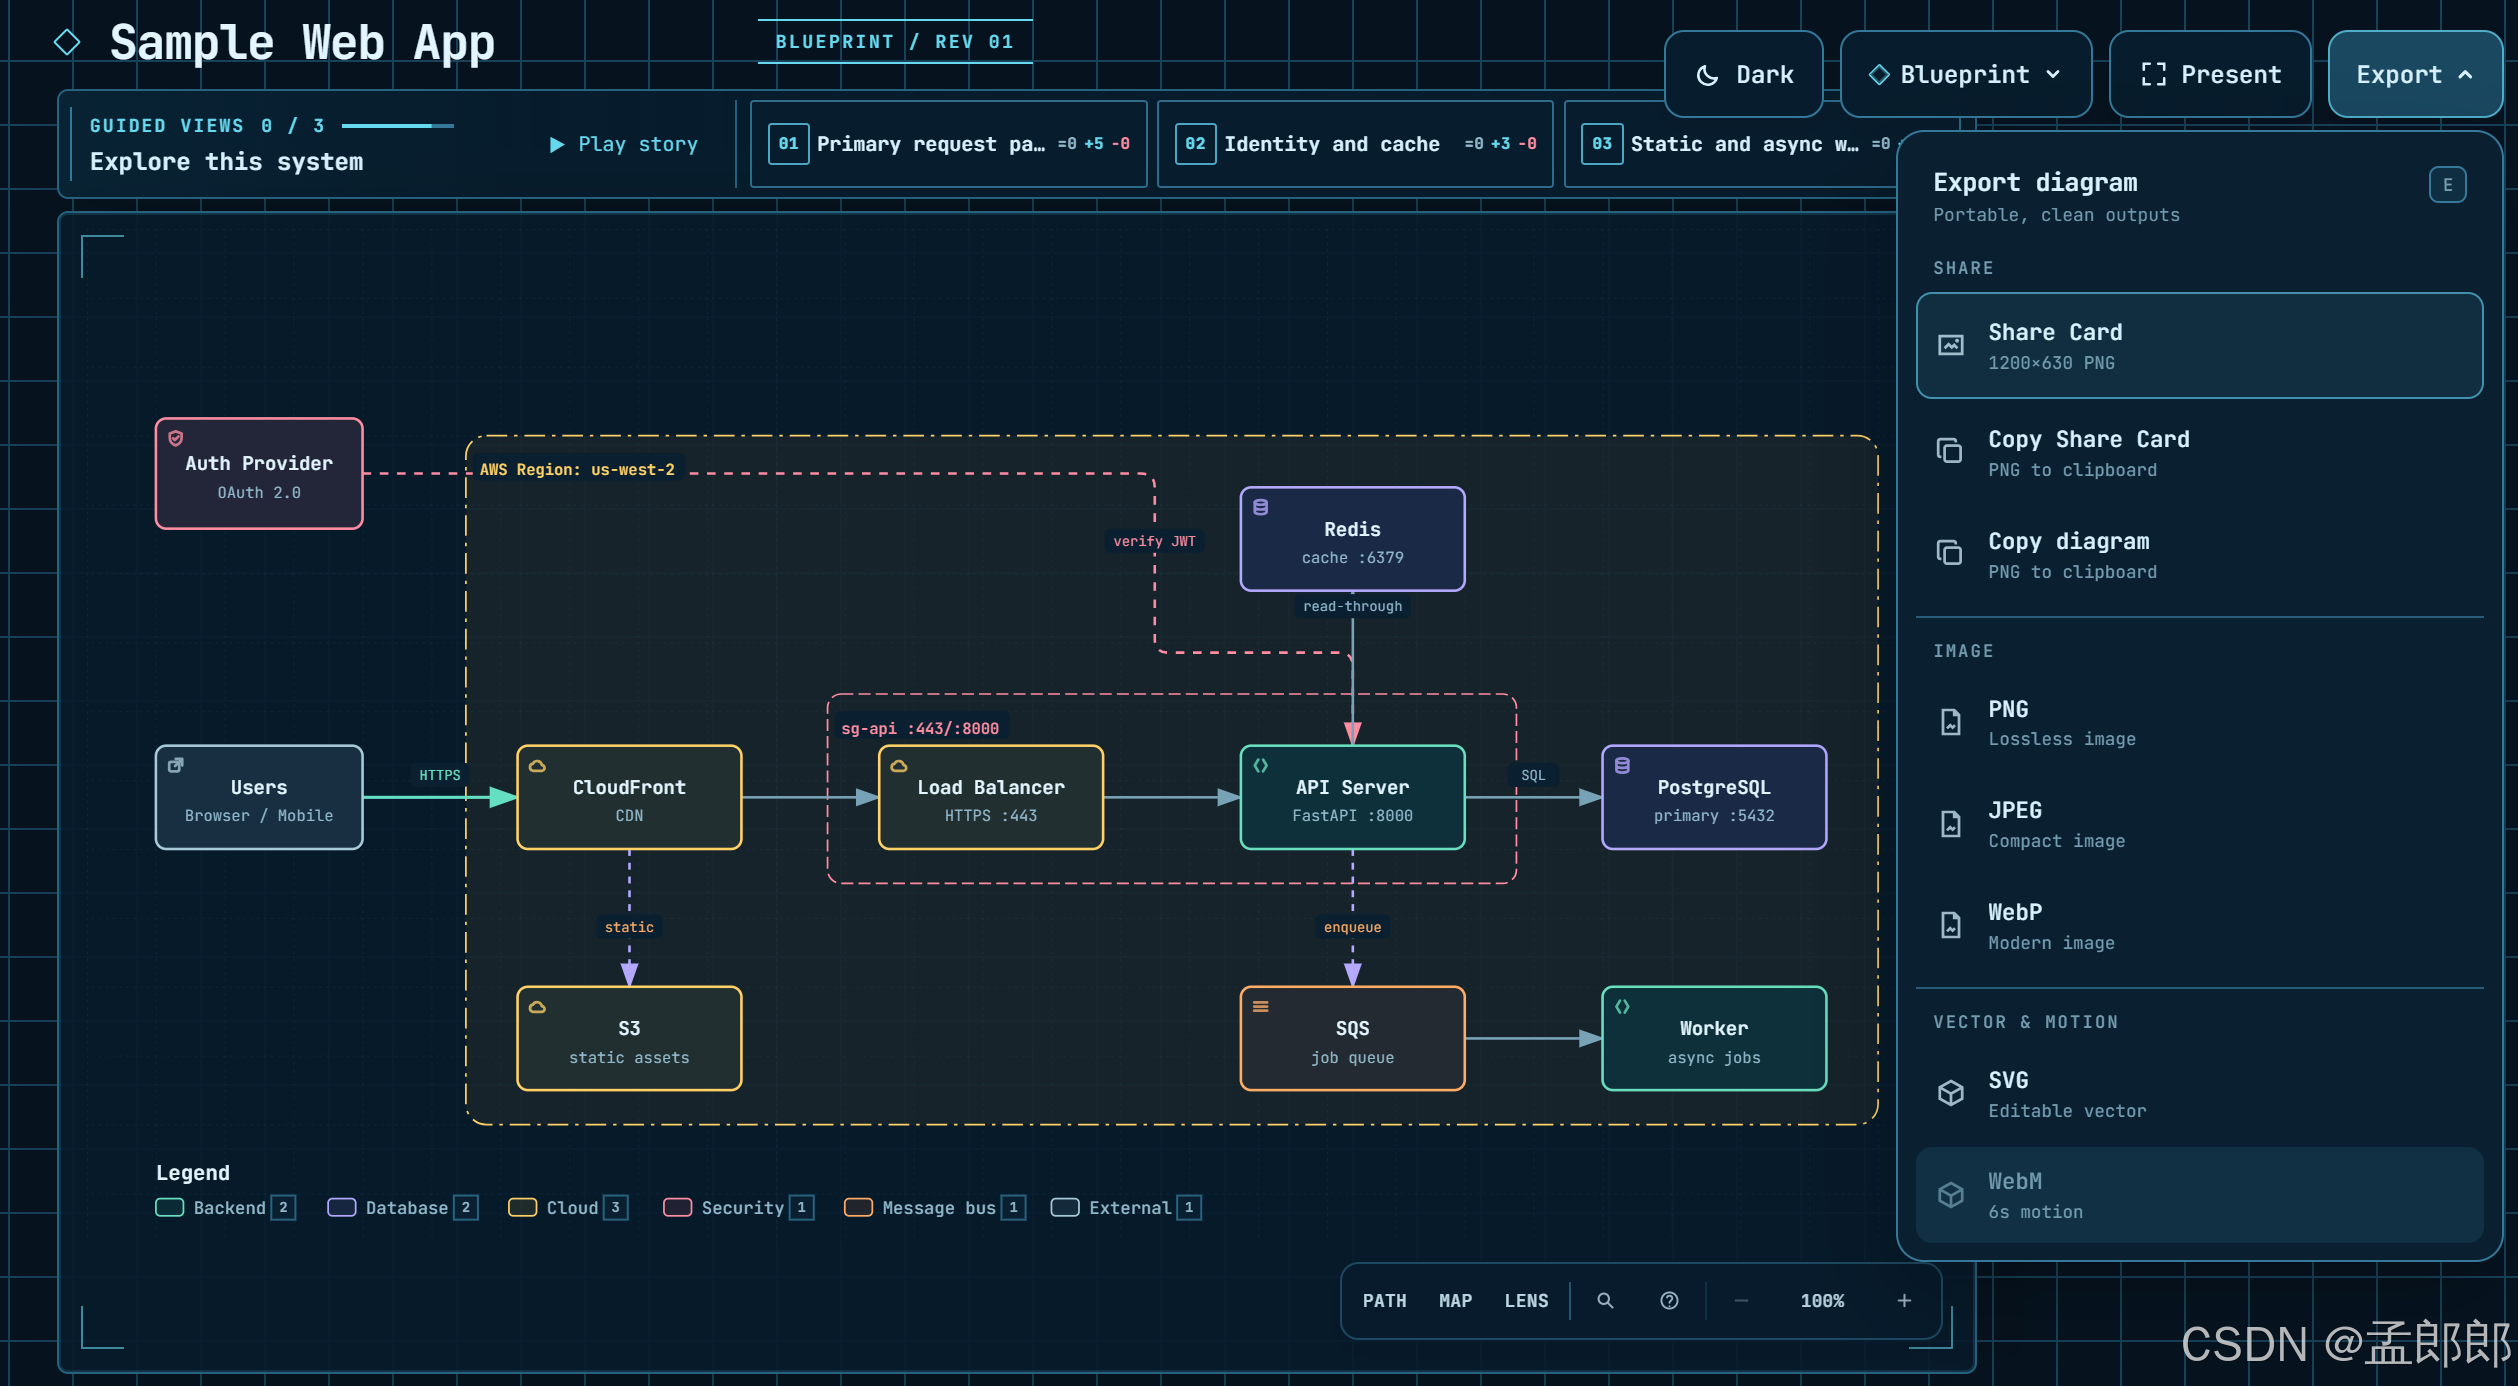Click the SVG cube icon

1950,1093
